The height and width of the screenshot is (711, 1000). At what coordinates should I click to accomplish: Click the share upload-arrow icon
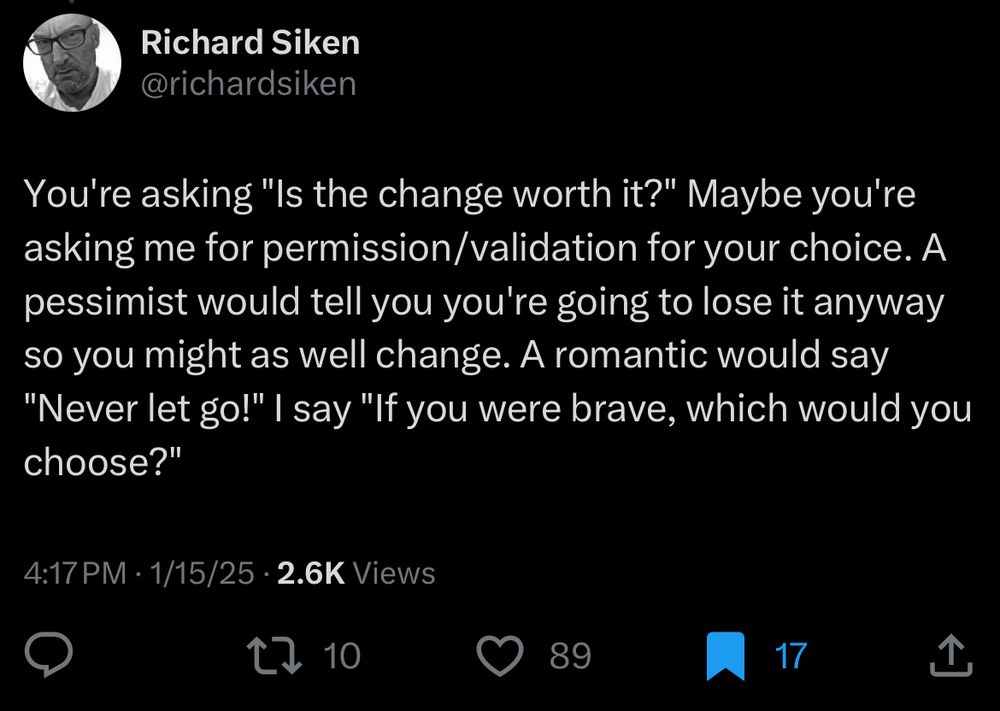(x=952, y=655)
